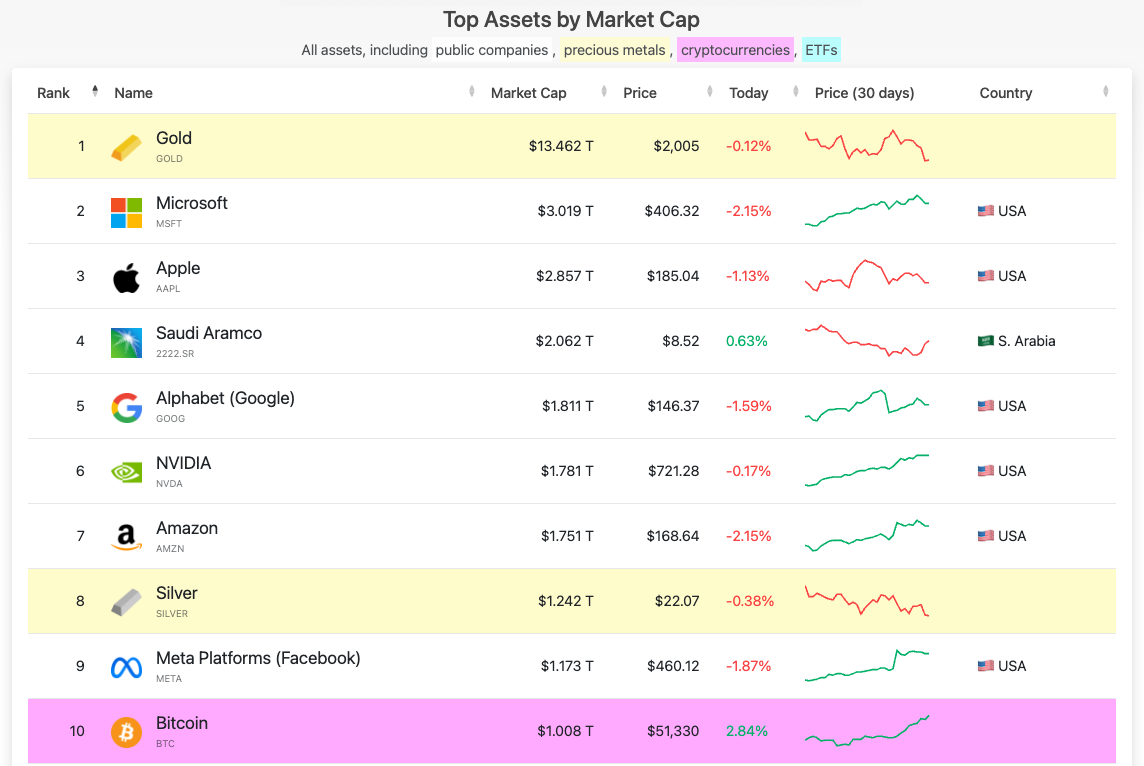Click the USA flag in Amazon row
Viewport: 1144px width, 766px height.
(x=986, y=535)
